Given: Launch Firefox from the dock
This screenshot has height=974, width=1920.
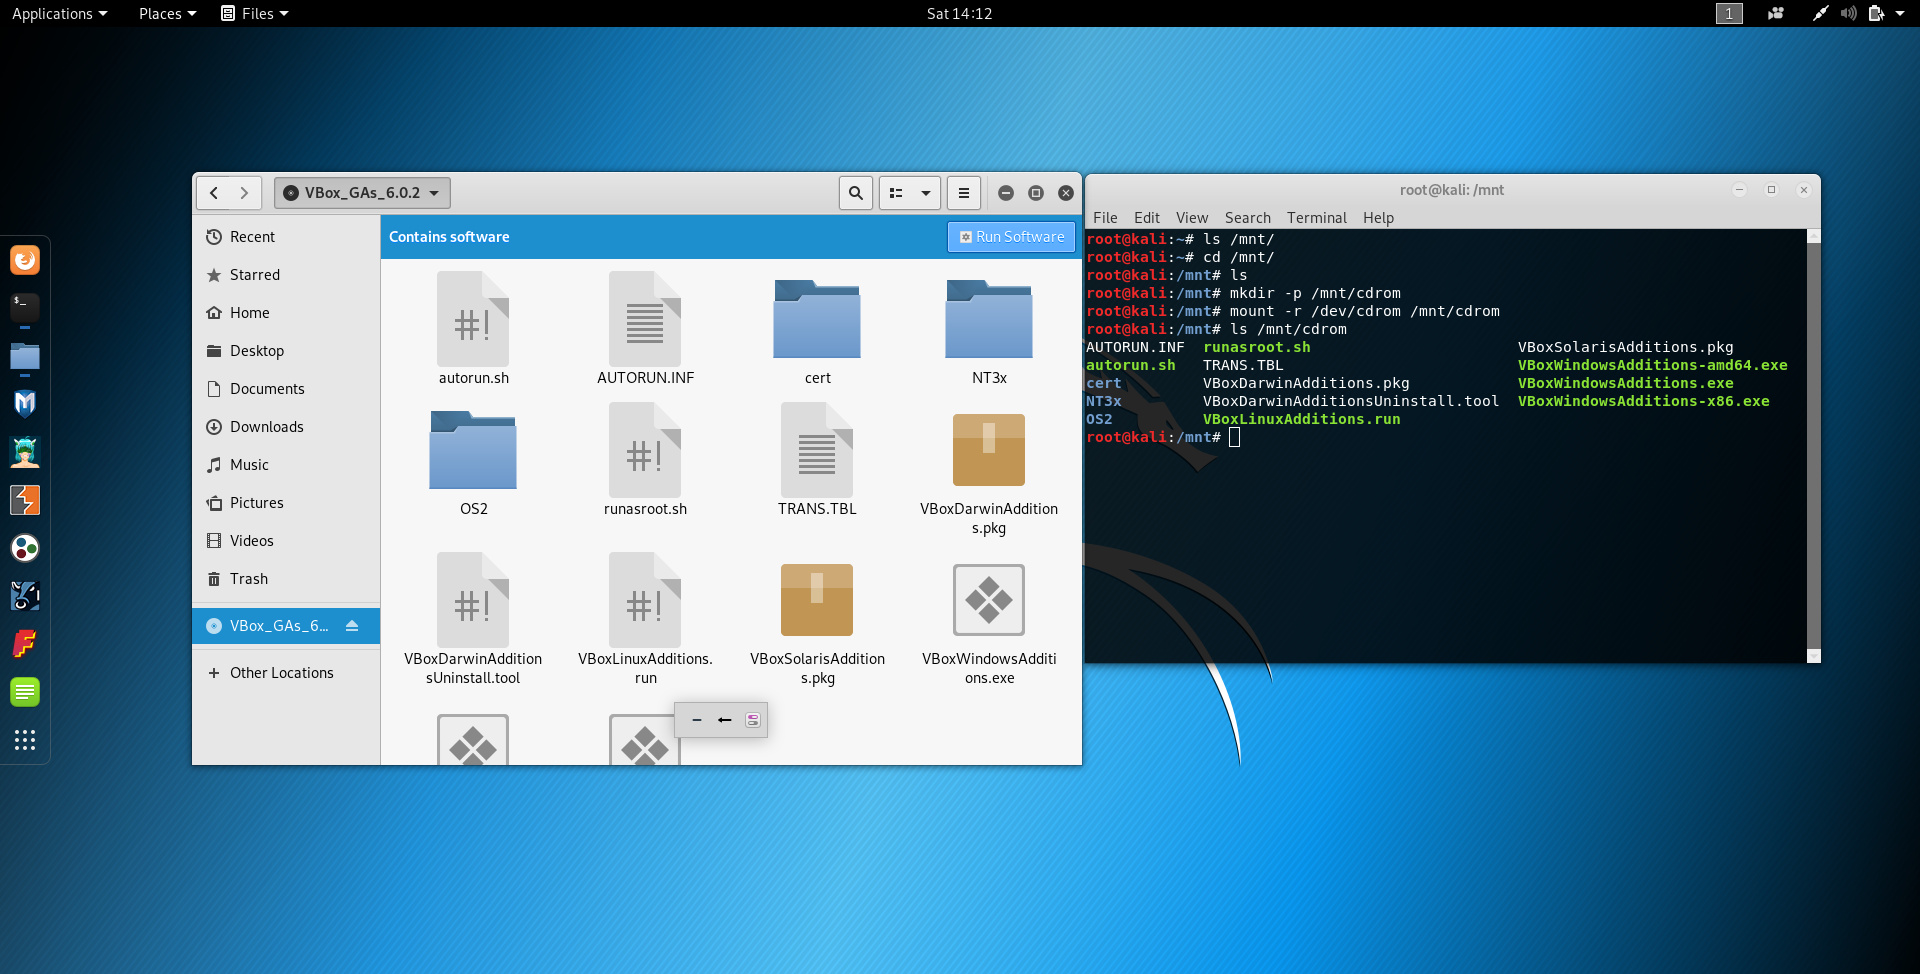Looking at the screenshot, I should [x=25, y=259].
